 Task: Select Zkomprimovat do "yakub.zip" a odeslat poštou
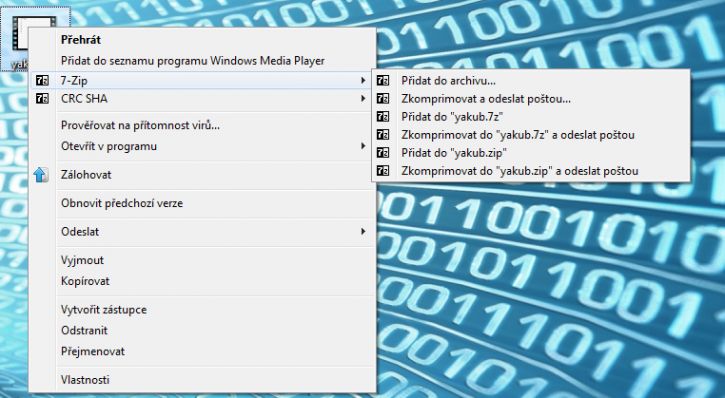[x=531, y=171]
